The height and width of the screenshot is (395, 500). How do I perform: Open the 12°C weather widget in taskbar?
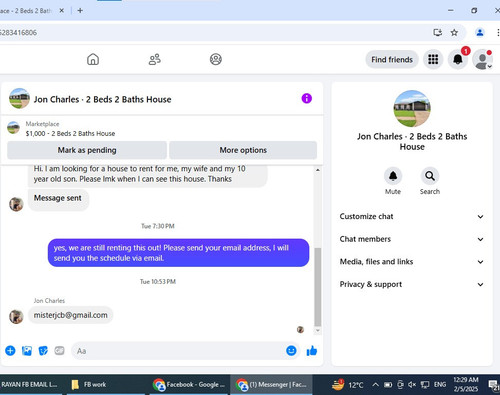[348, 385]
